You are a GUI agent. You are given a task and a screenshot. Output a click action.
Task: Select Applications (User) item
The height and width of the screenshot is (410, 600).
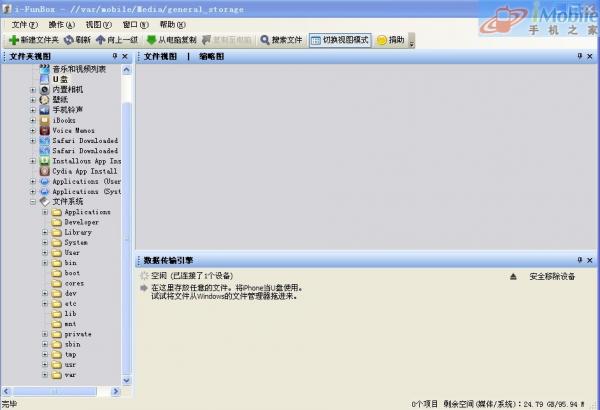[86, 181]
